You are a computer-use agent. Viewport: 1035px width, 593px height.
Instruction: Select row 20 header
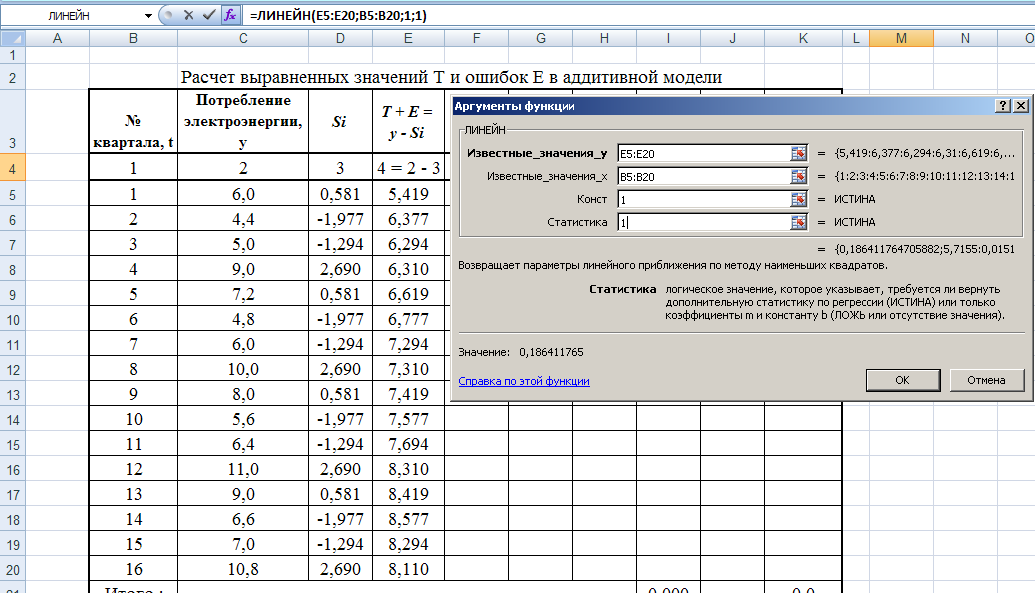13,569
